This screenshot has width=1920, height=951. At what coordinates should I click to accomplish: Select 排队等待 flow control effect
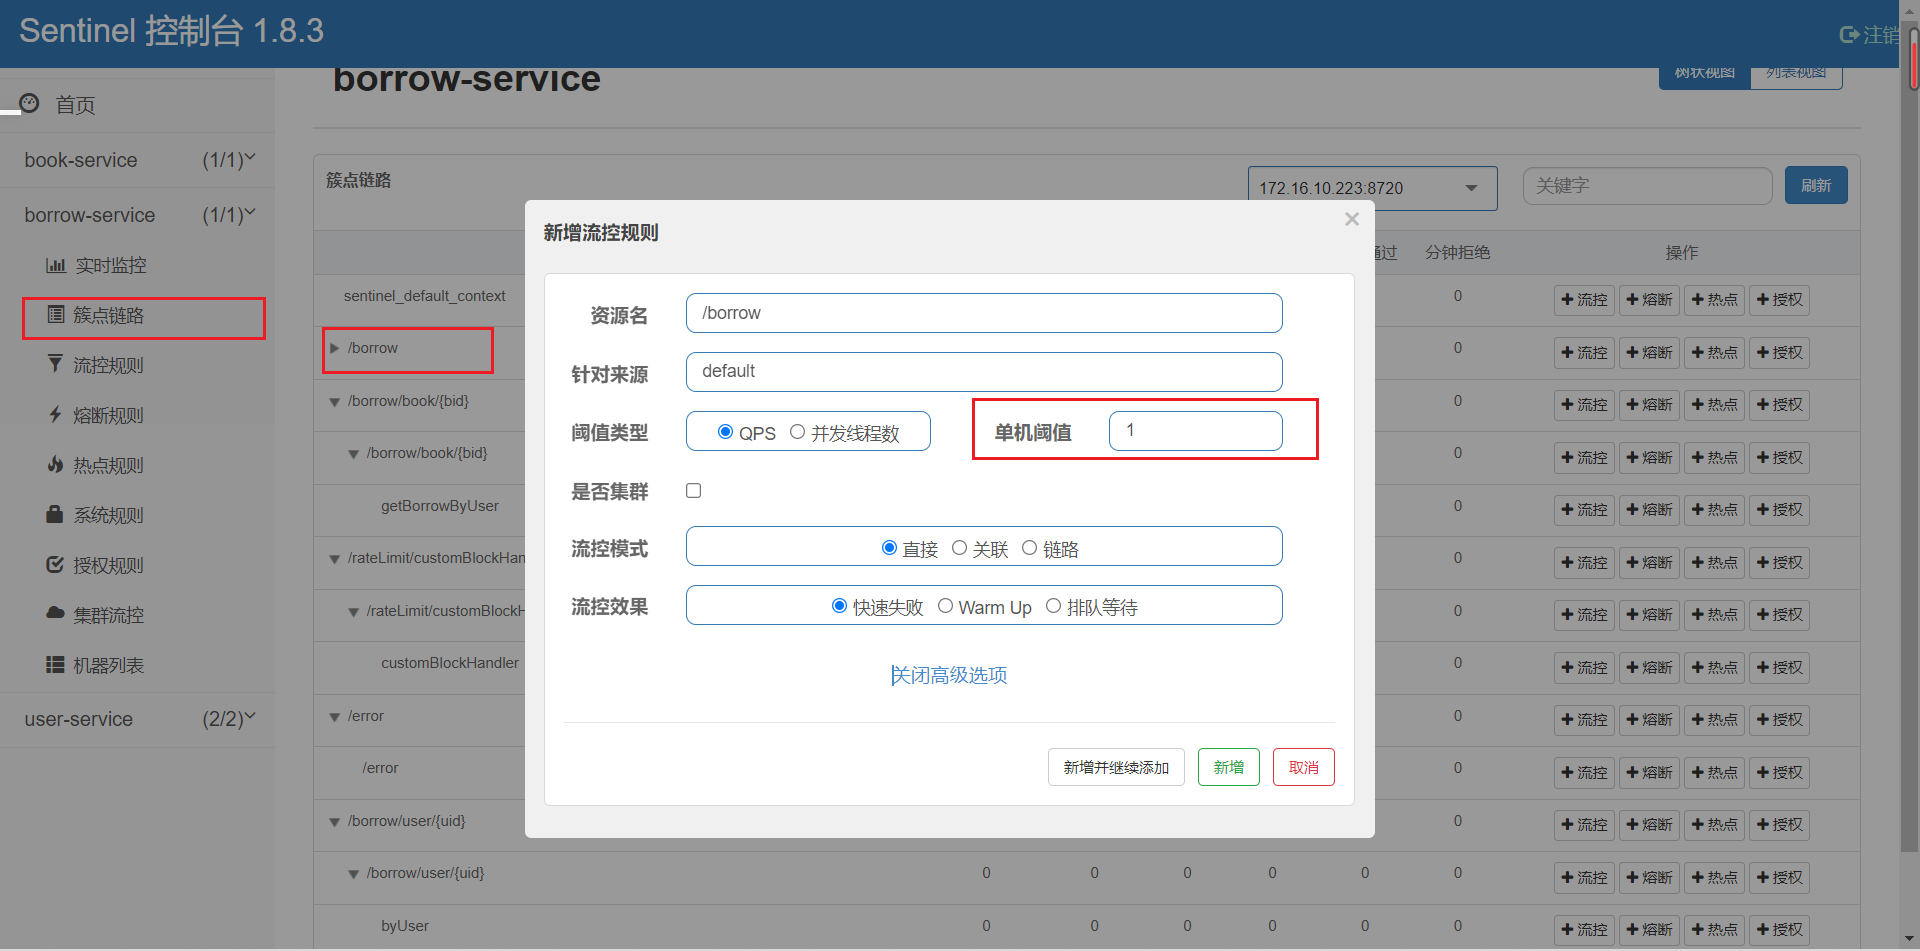tap(1053, 606)
